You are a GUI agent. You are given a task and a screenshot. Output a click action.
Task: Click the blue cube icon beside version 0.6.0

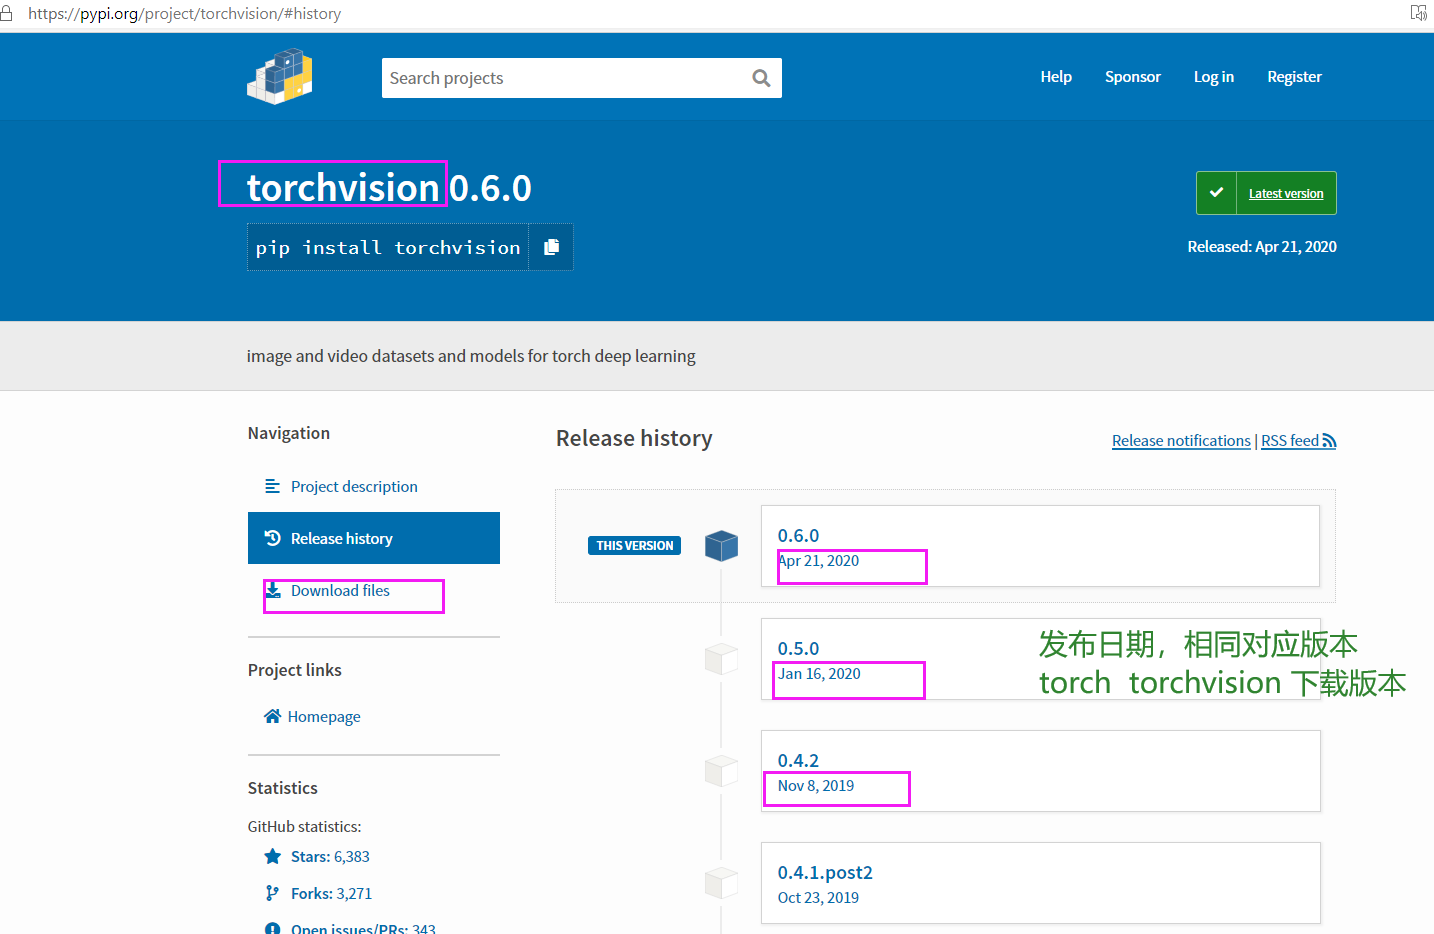click(x=721, y=545)
